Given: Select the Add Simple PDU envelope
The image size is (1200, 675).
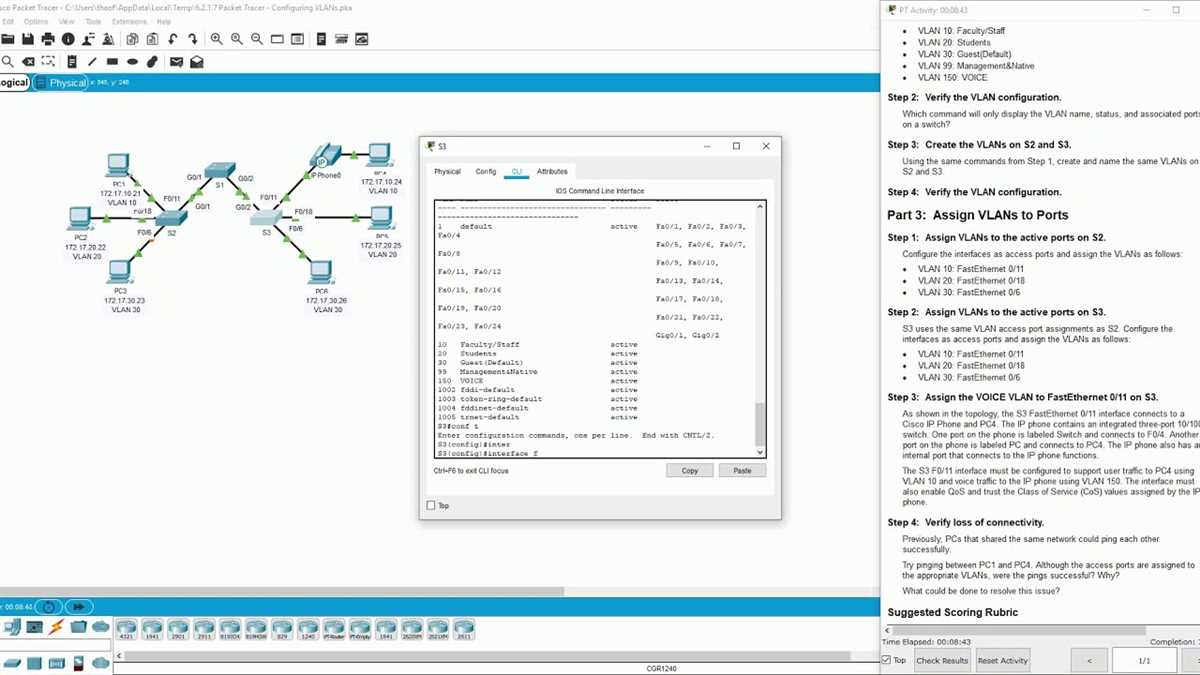Looking at the screenshot, I should coord(176,62).
